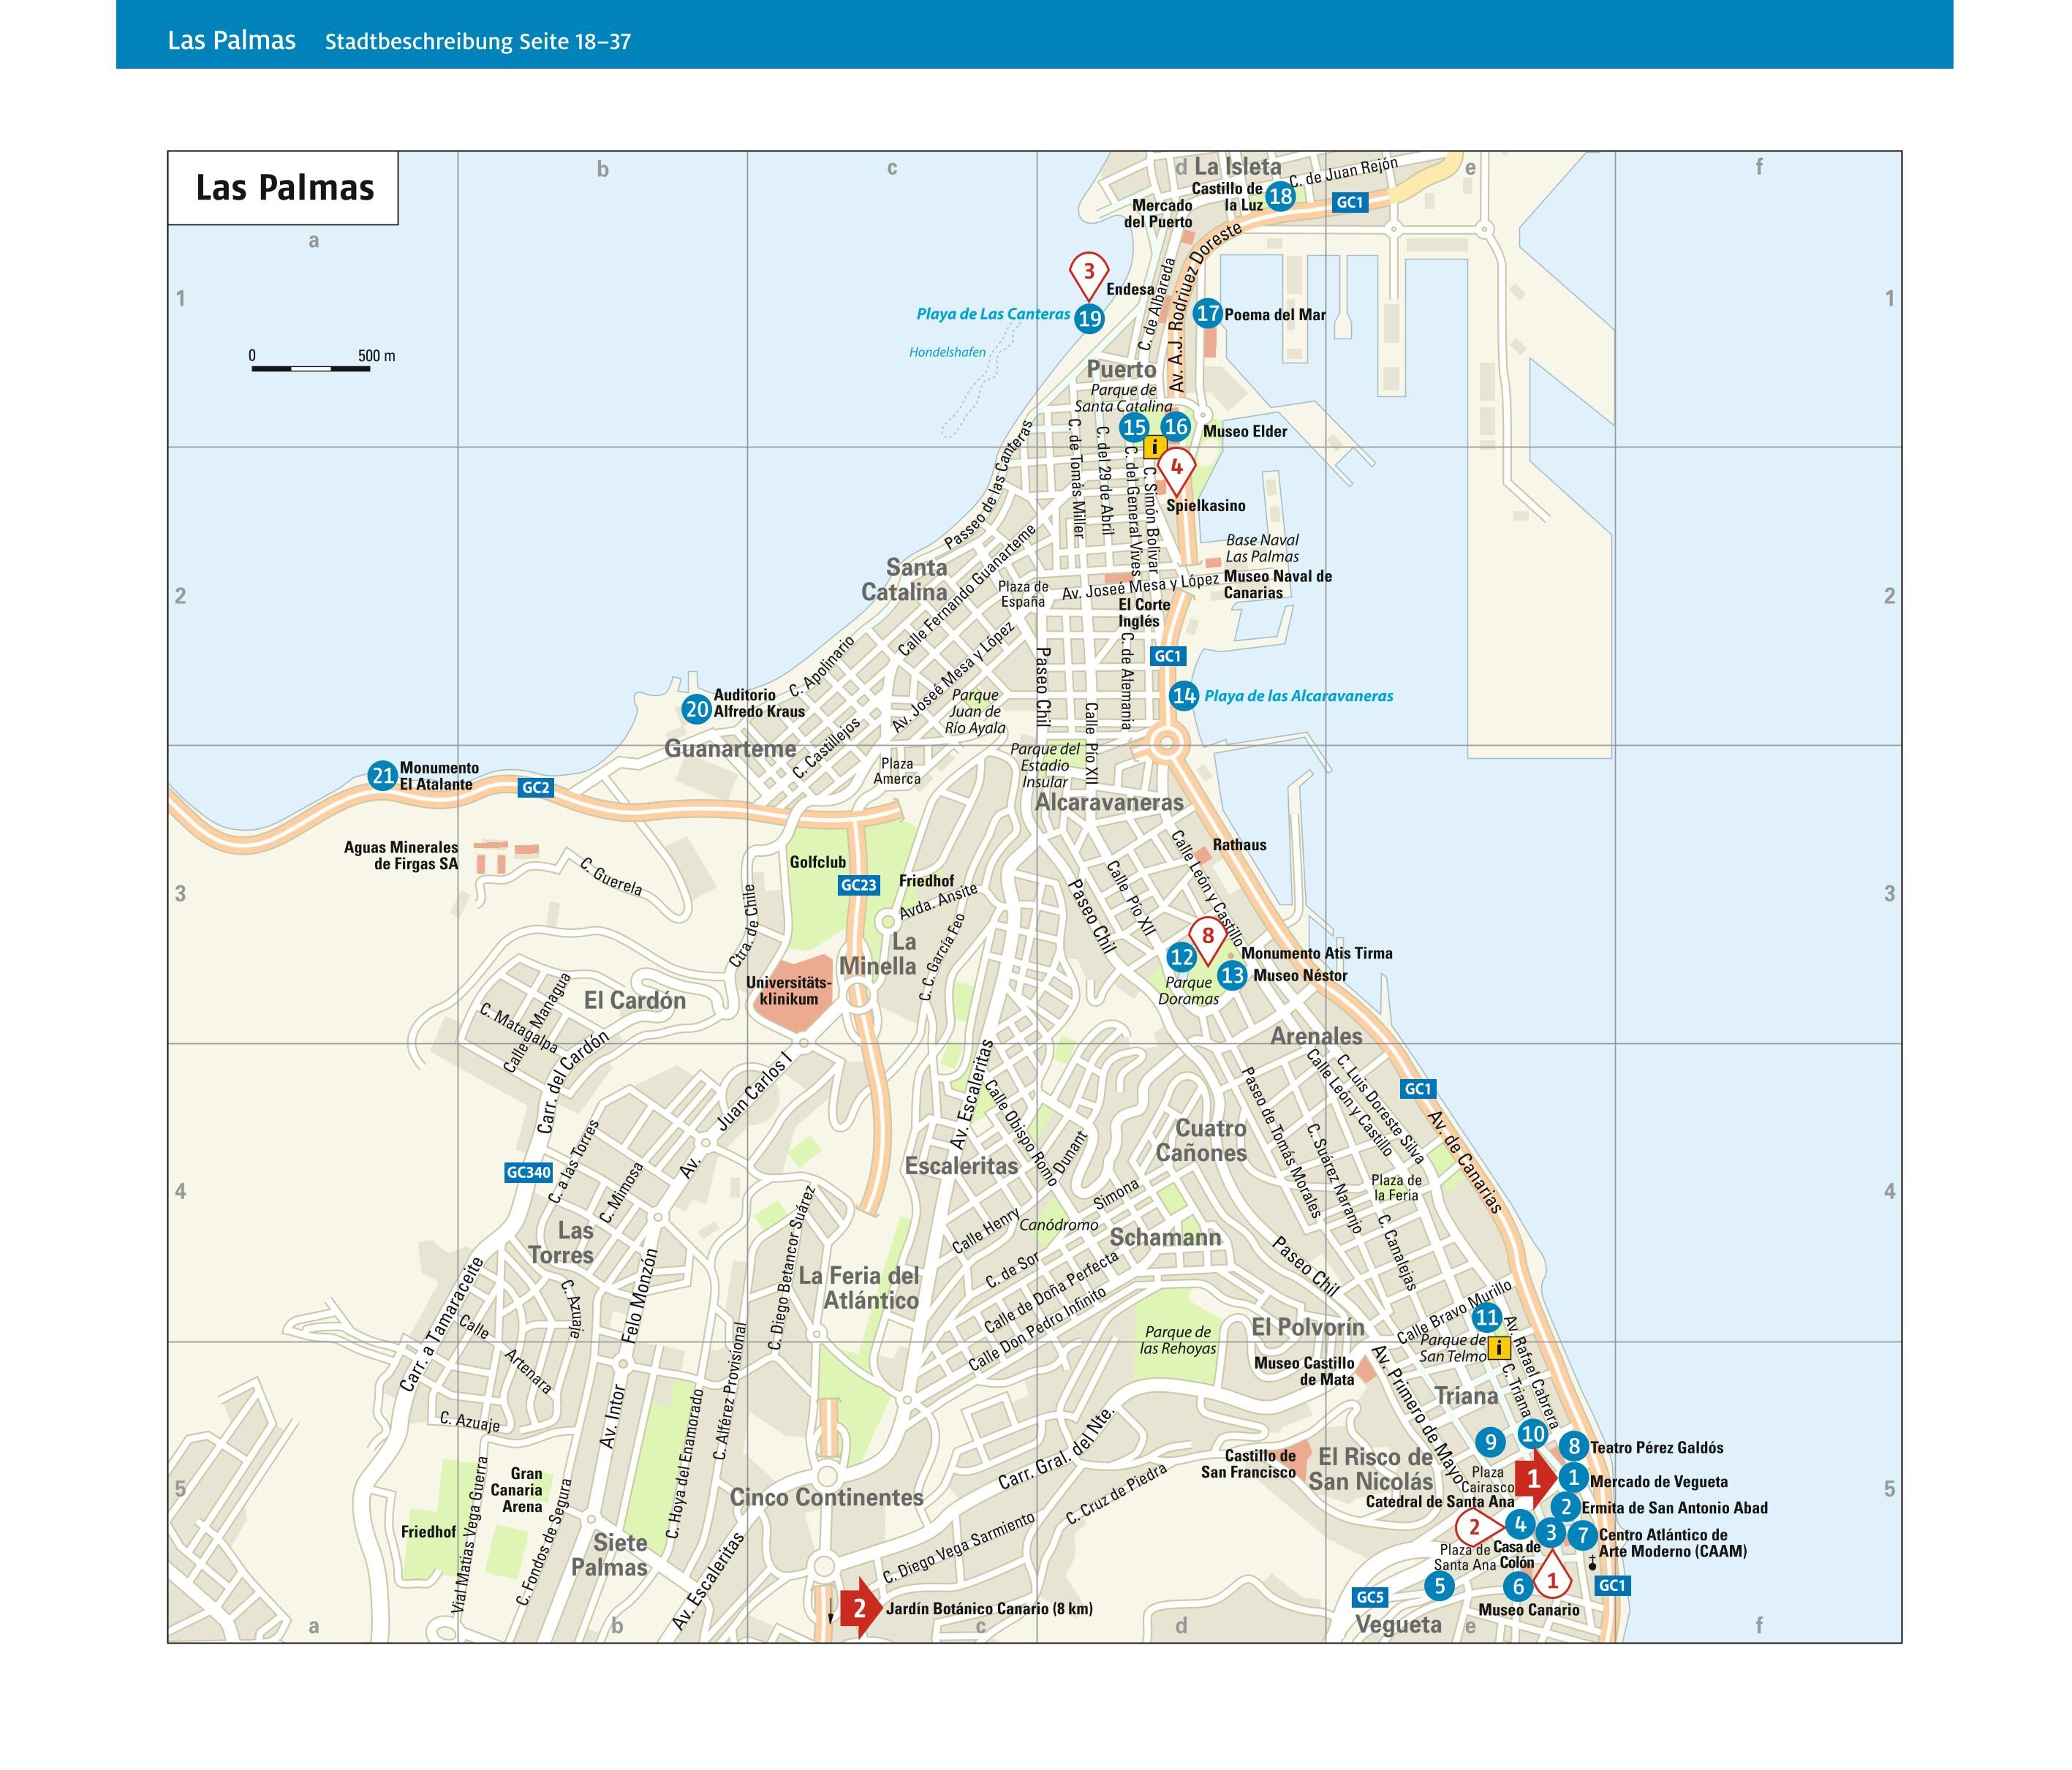
Task: Select marker 16 next to Museo Elder
Action: click(1175, 427)
